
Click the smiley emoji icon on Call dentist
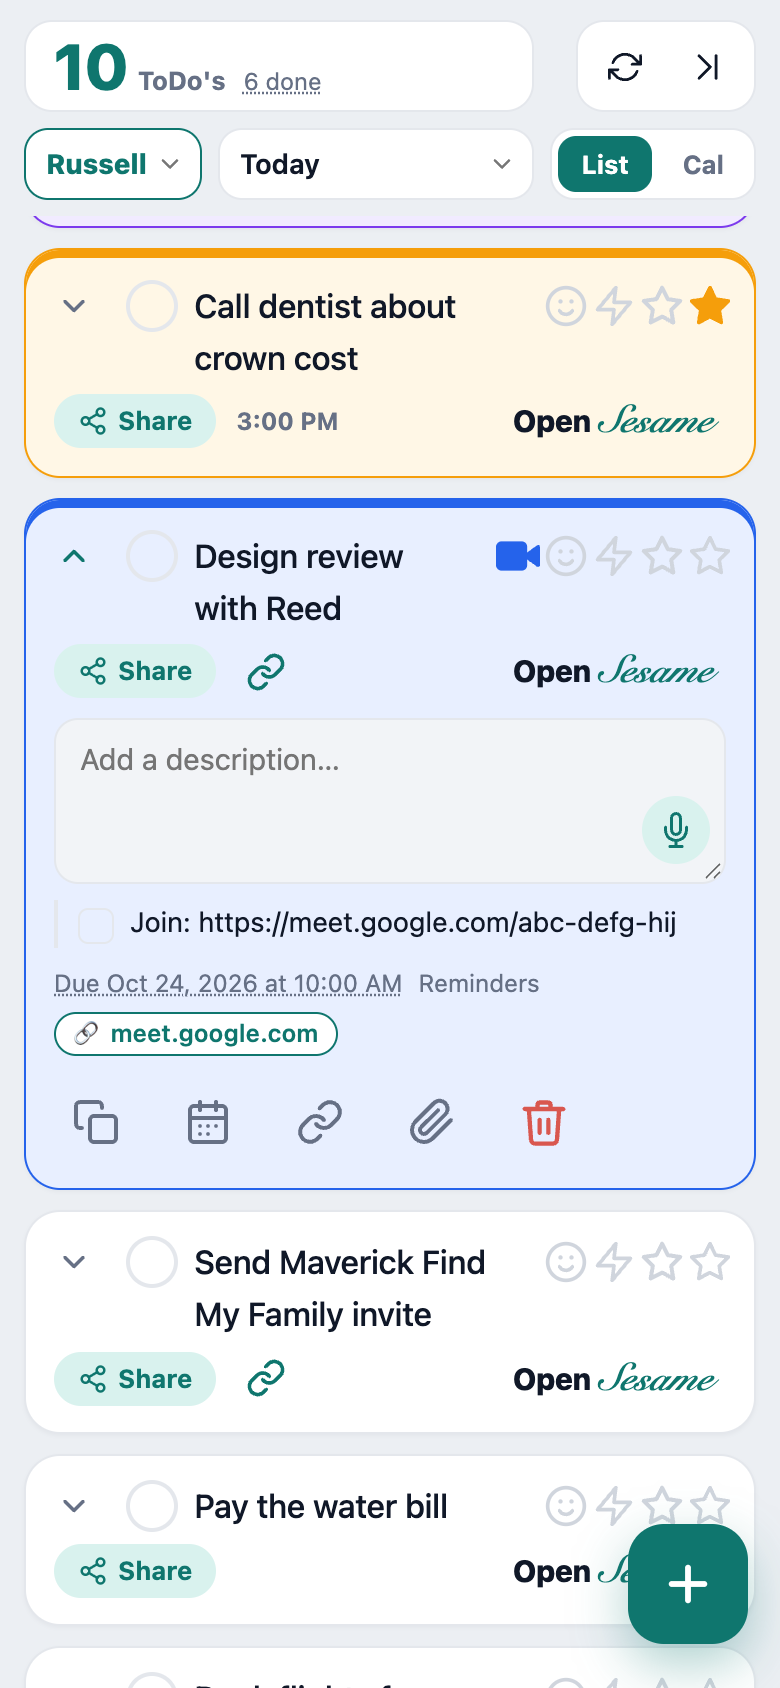(566, 306)
